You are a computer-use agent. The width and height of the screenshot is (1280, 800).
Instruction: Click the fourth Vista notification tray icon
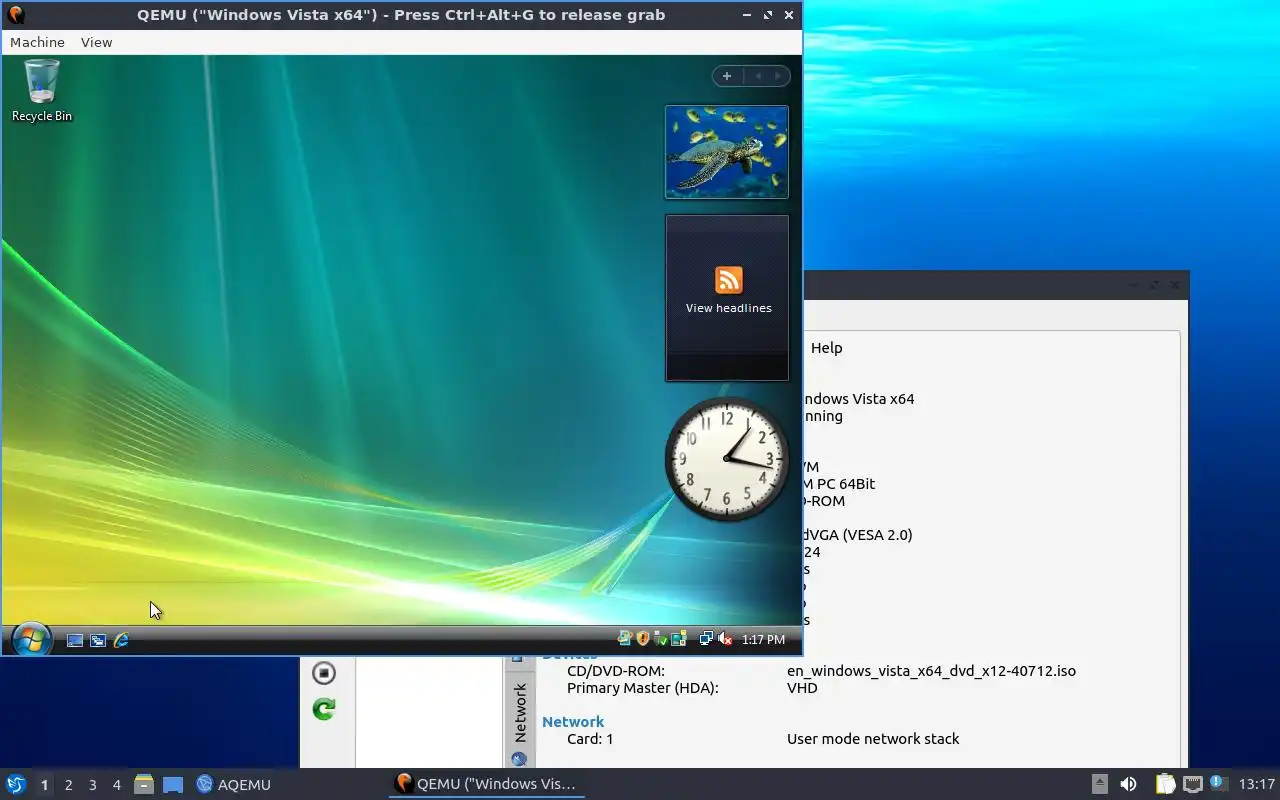pos(679,639)
